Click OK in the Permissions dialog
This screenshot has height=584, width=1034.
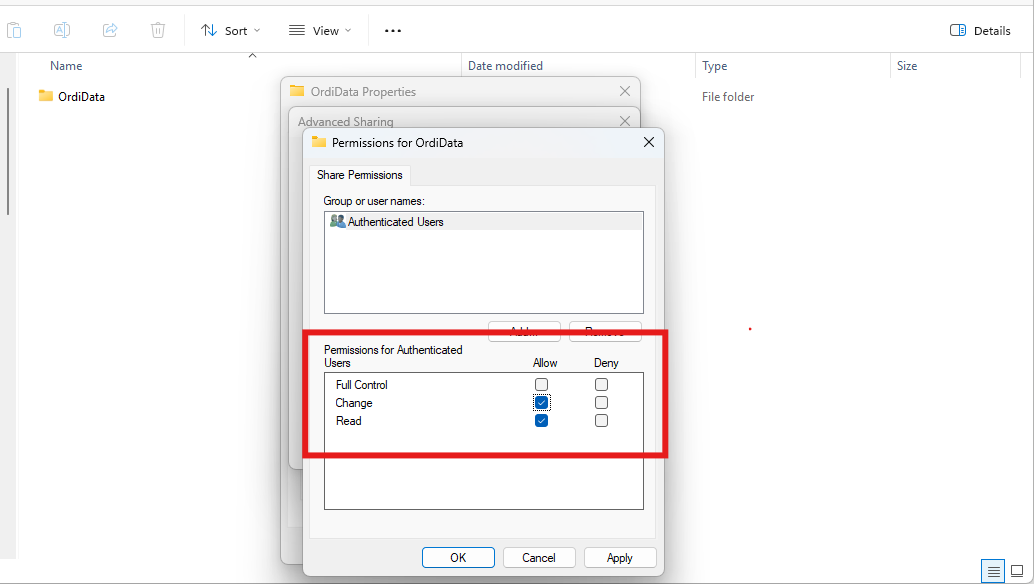(458, 558)
